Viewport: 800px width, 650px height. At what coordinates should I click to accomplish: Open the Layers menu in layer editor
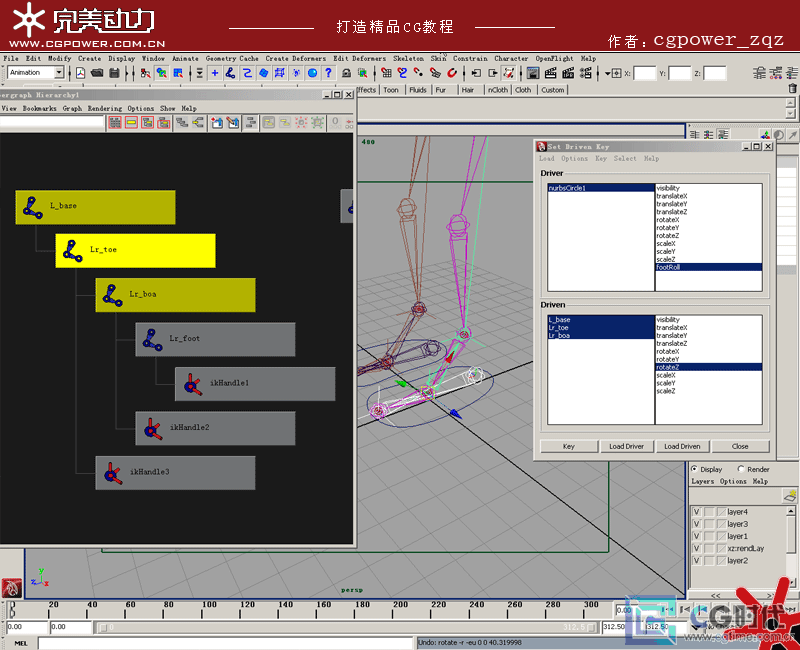coord(703,481)
